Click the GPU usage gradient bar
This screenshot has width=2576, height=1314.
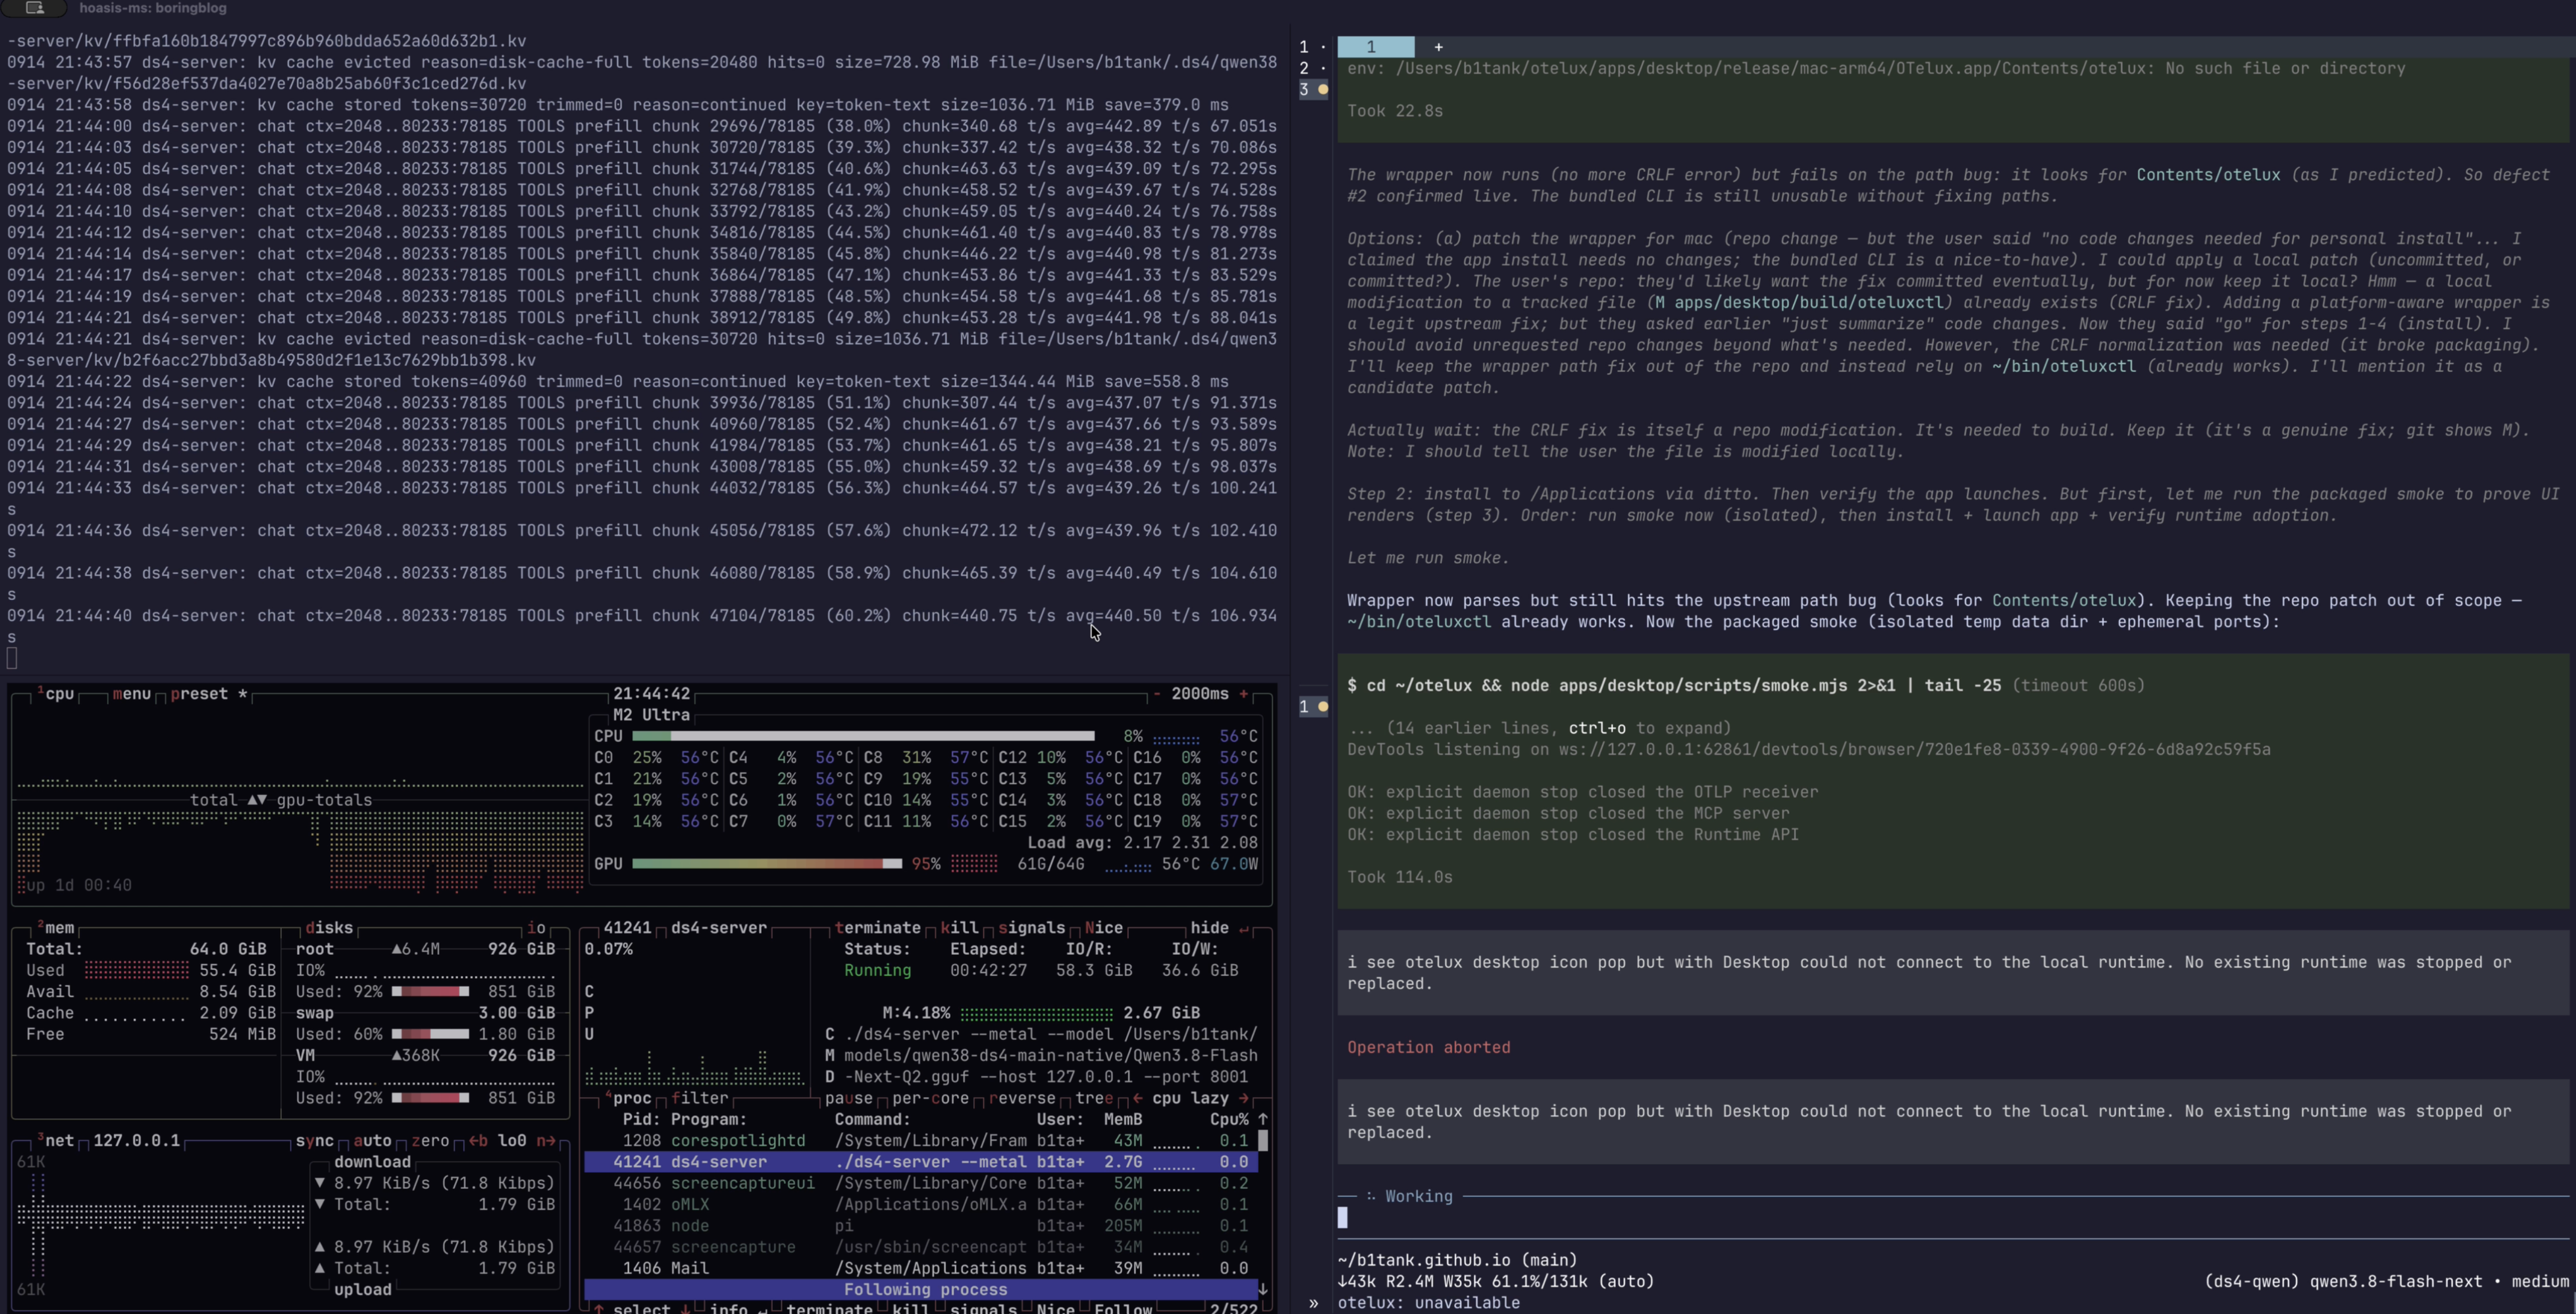767,864
